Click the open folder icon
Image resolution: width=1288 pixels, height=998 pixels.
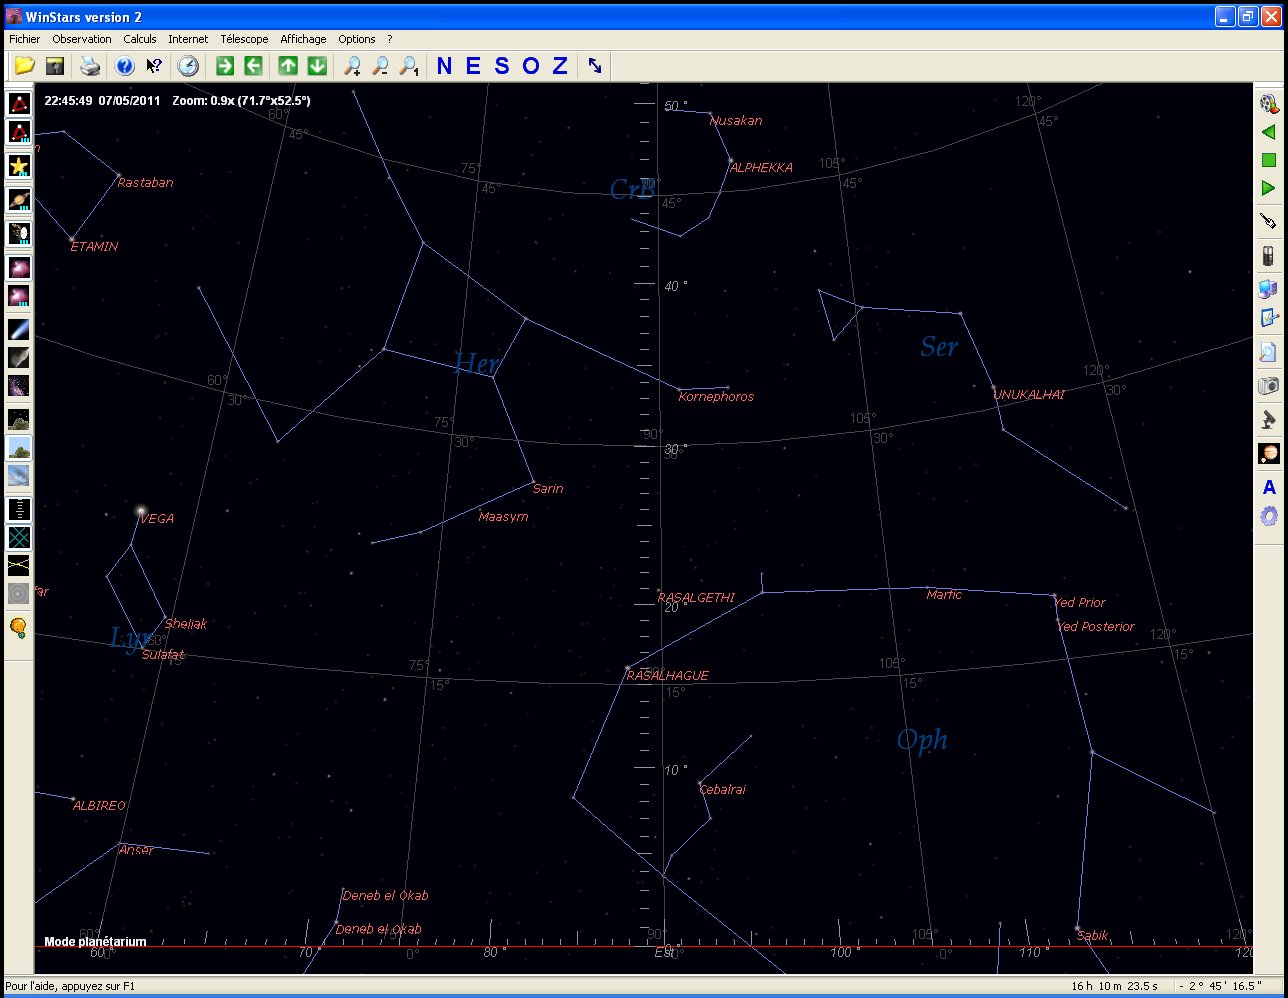click(24, 67)
